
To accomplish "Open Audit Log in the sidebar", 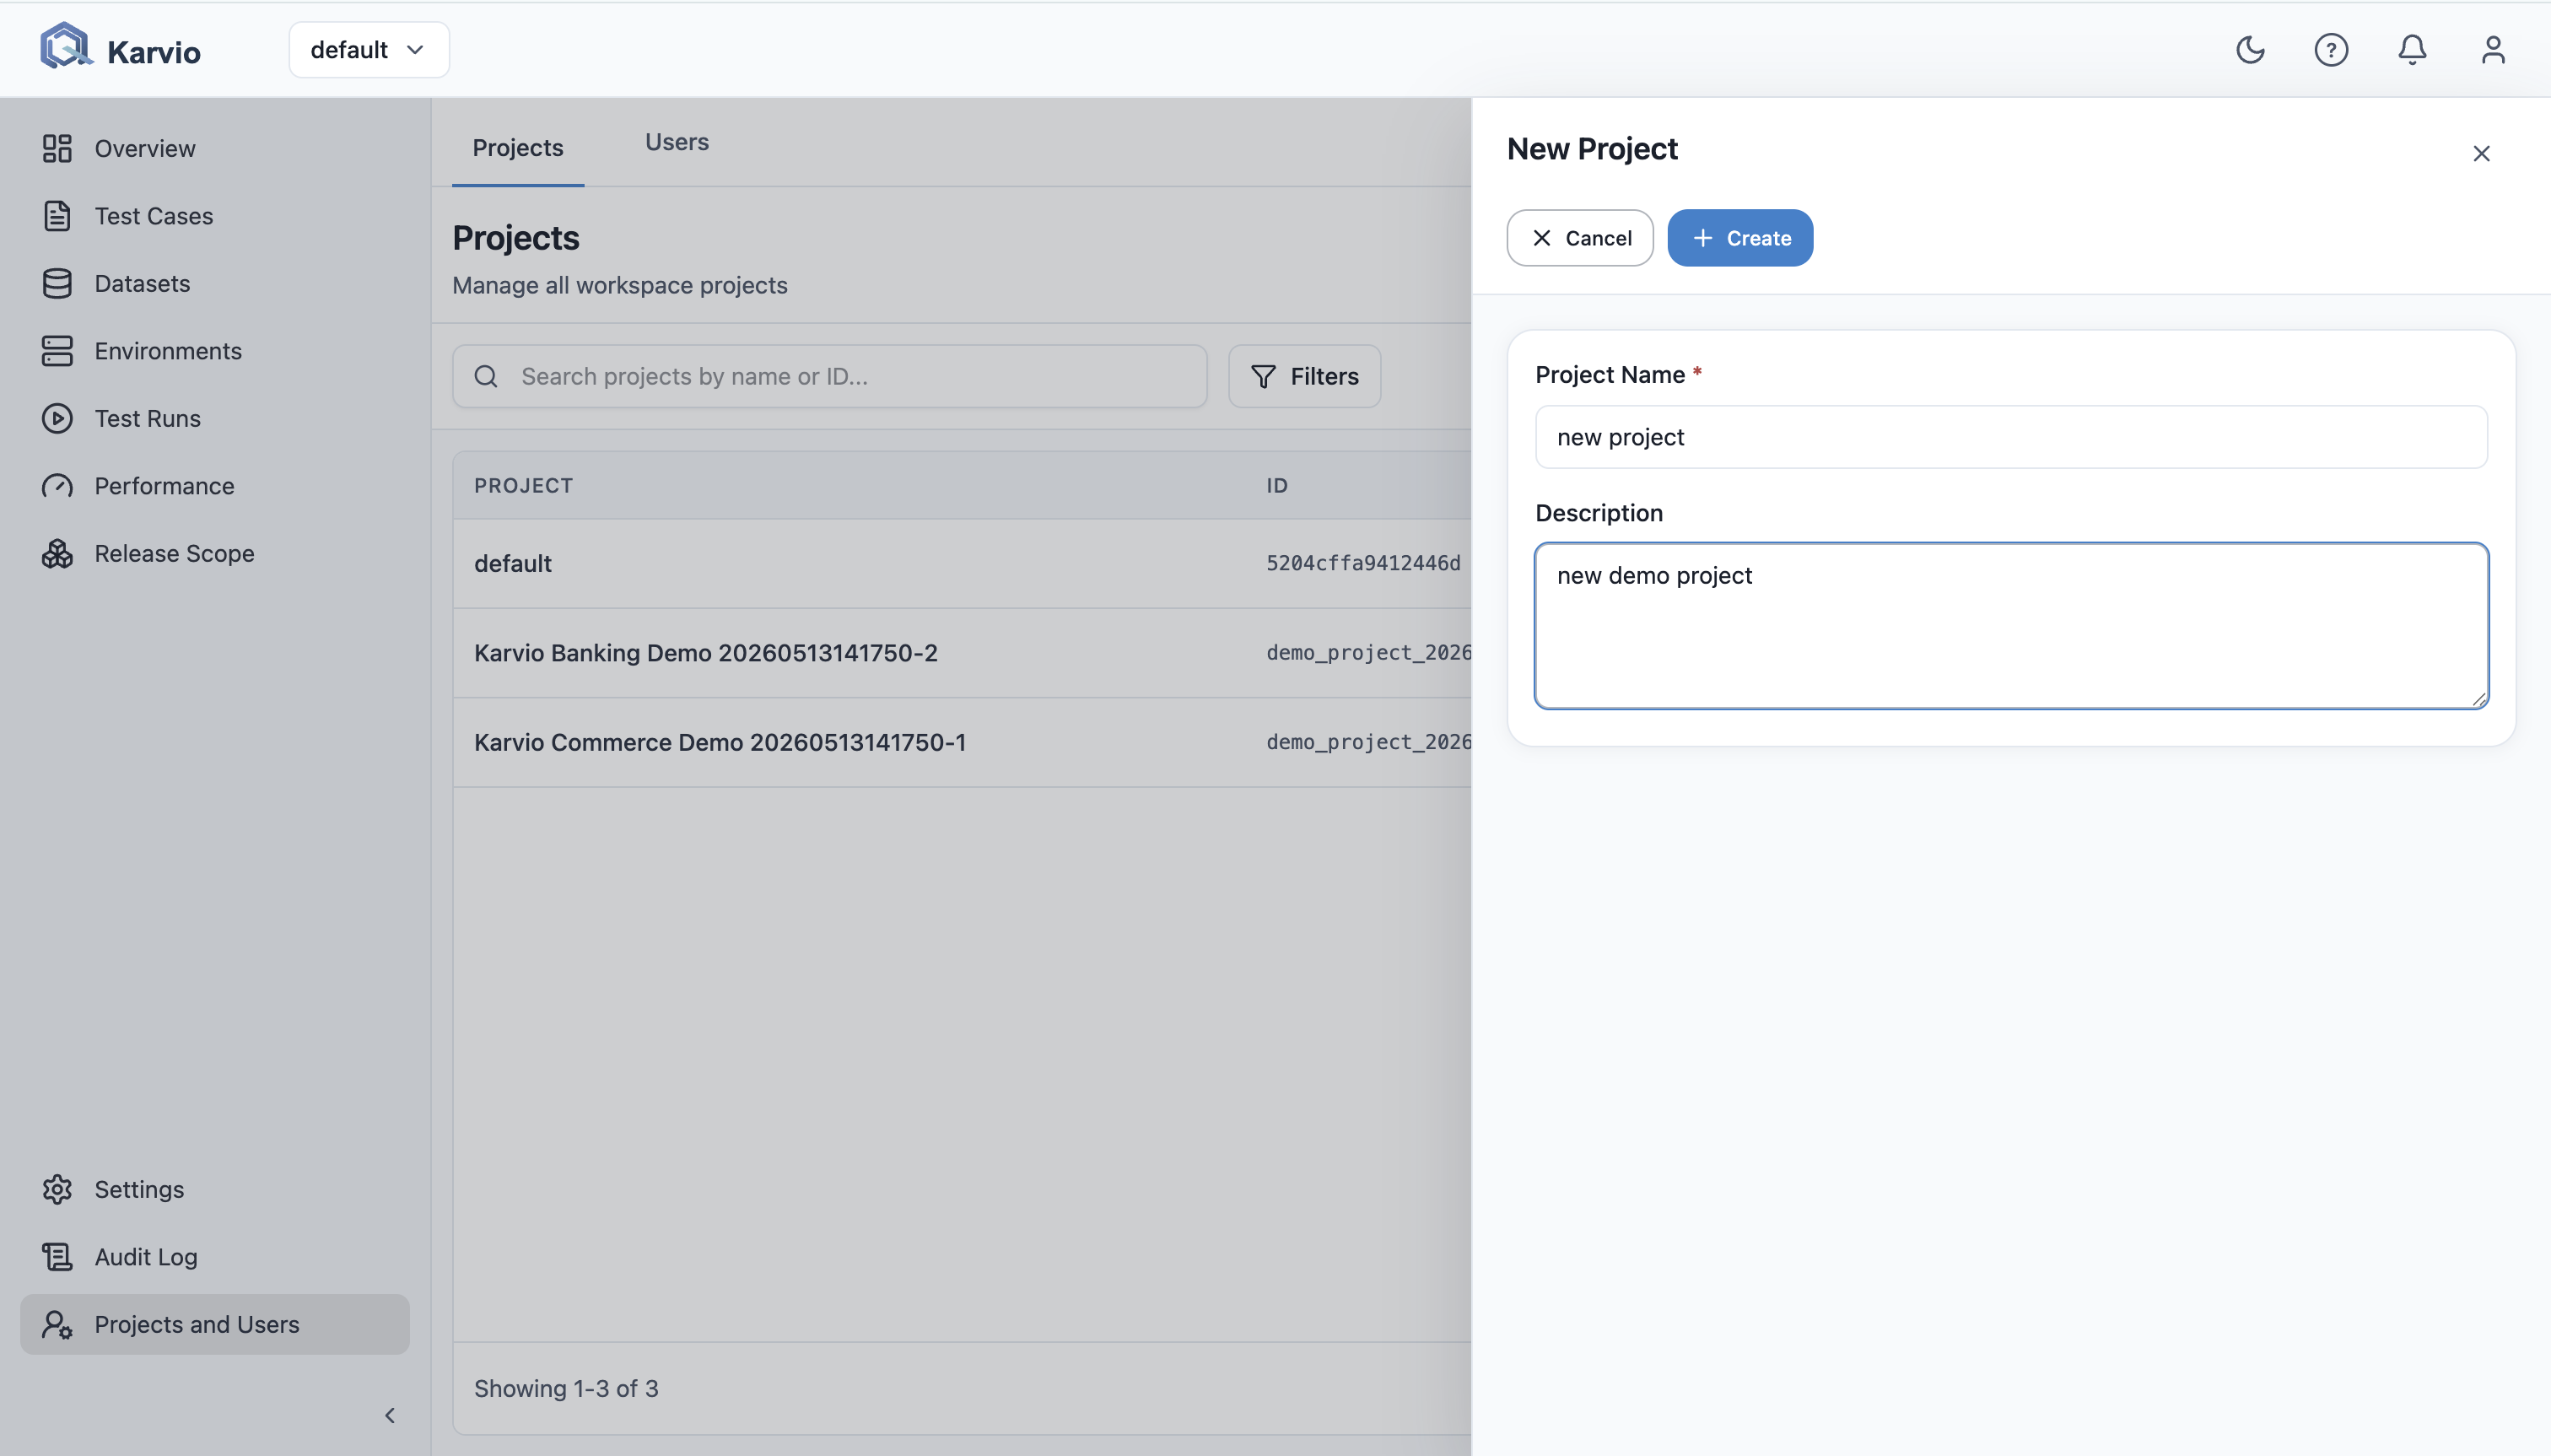I will pyautogui.click(x=215, y=1257).
